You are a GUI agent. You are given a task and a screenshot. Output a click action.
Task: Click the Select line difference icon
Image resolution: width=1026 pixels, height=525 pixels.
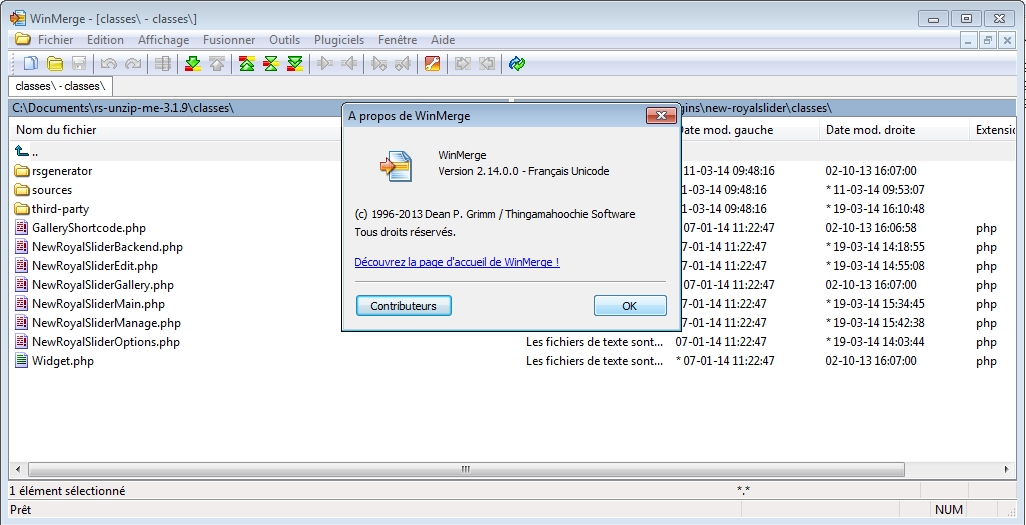click(x=163, y=63)
